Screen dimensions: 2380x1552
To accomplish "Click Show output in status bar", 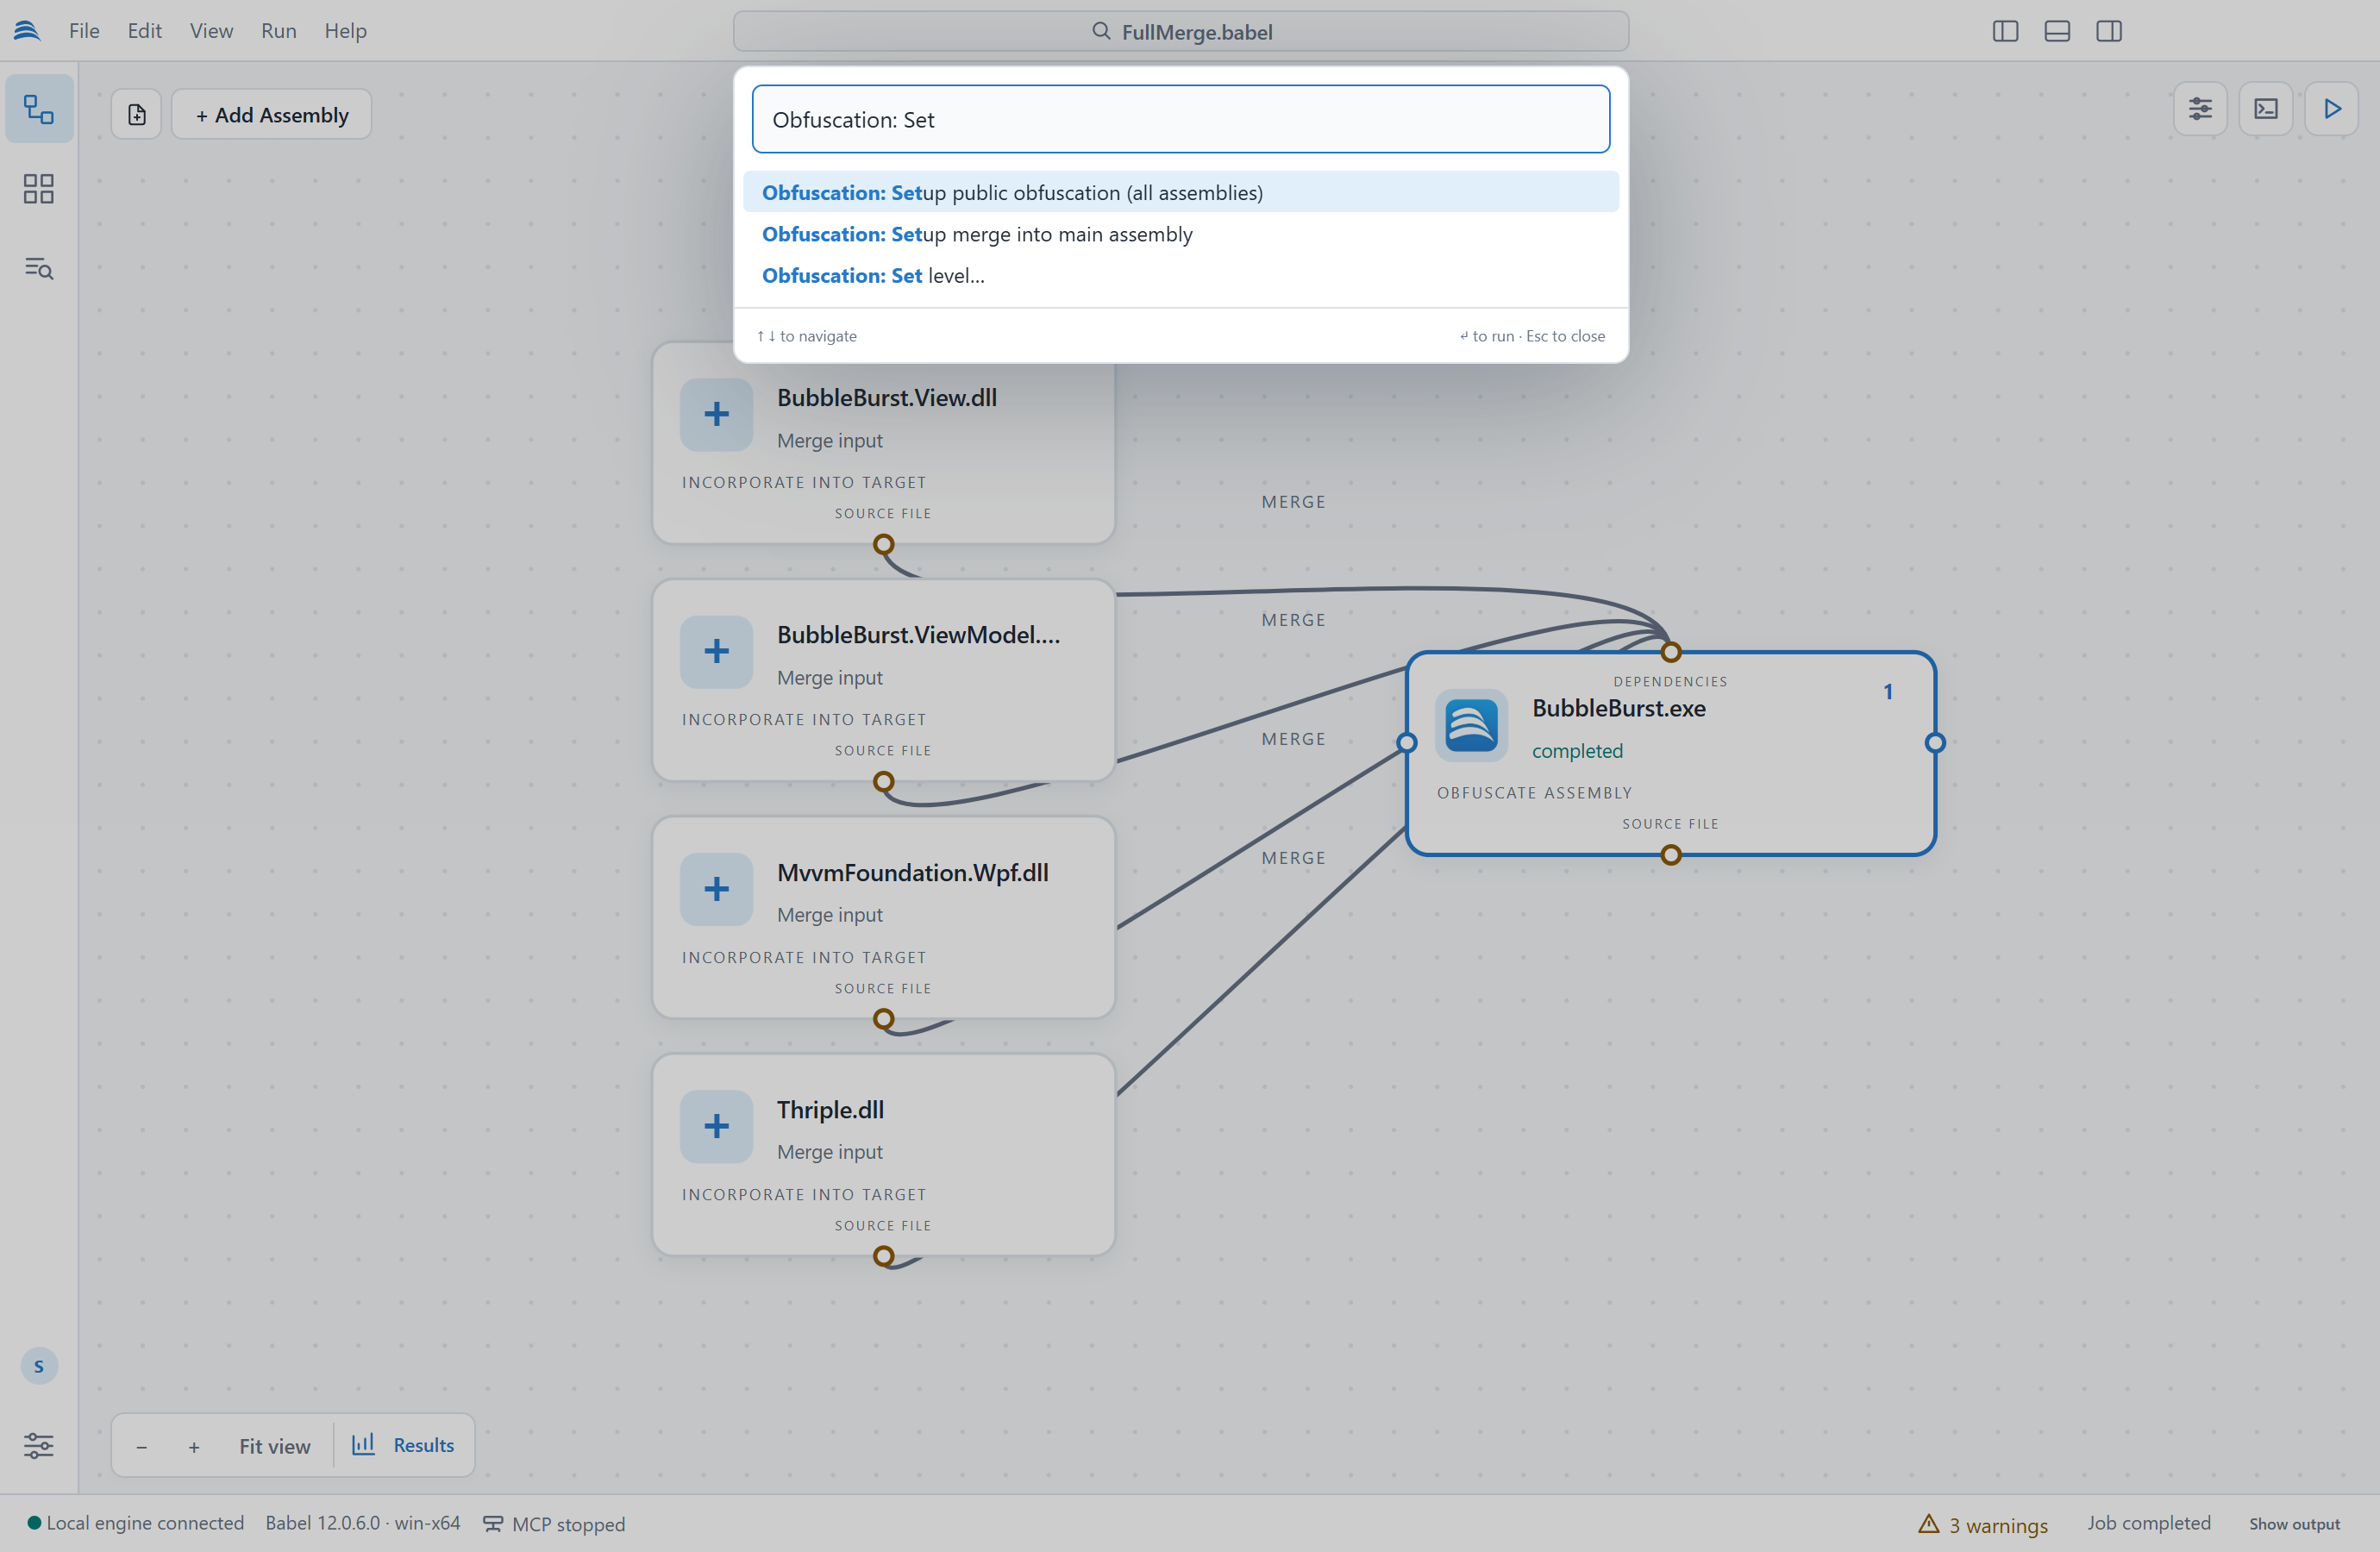I will pyautogui.click(x=2294, y=1524).
